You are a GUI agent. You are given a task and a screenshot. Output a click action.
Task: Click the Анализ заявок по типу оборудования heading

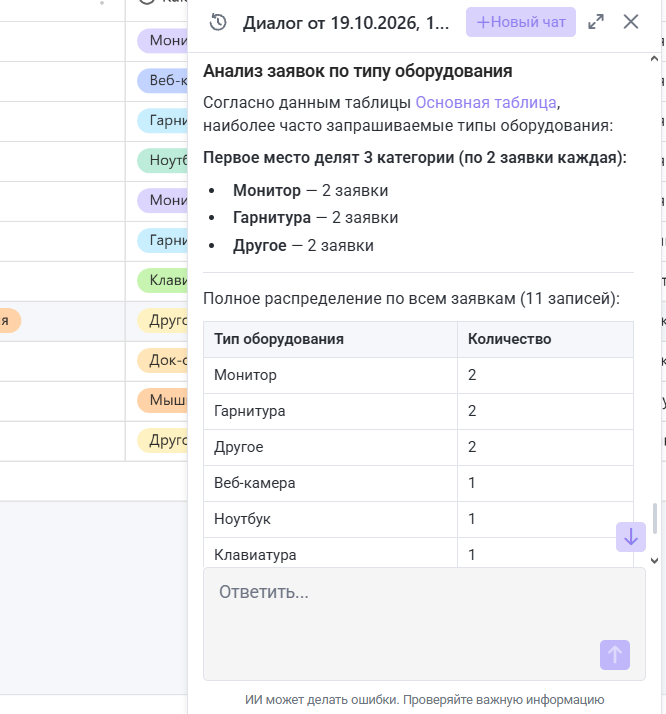click(x=358, y=71)
